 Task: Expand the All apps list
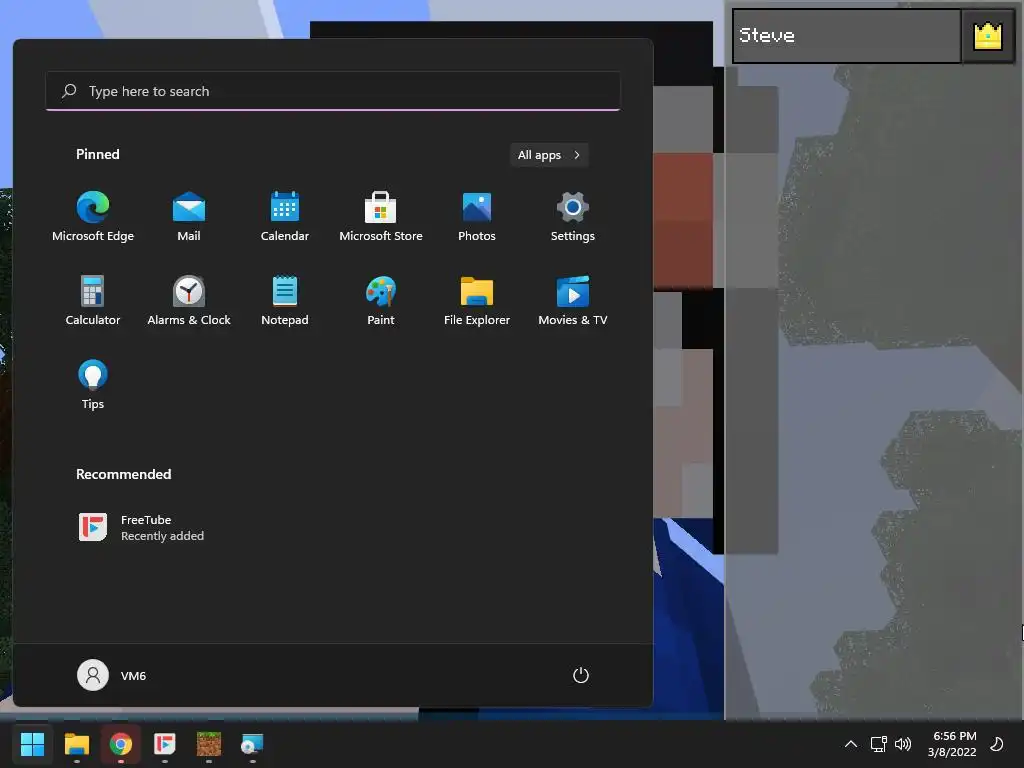(549, 155)
